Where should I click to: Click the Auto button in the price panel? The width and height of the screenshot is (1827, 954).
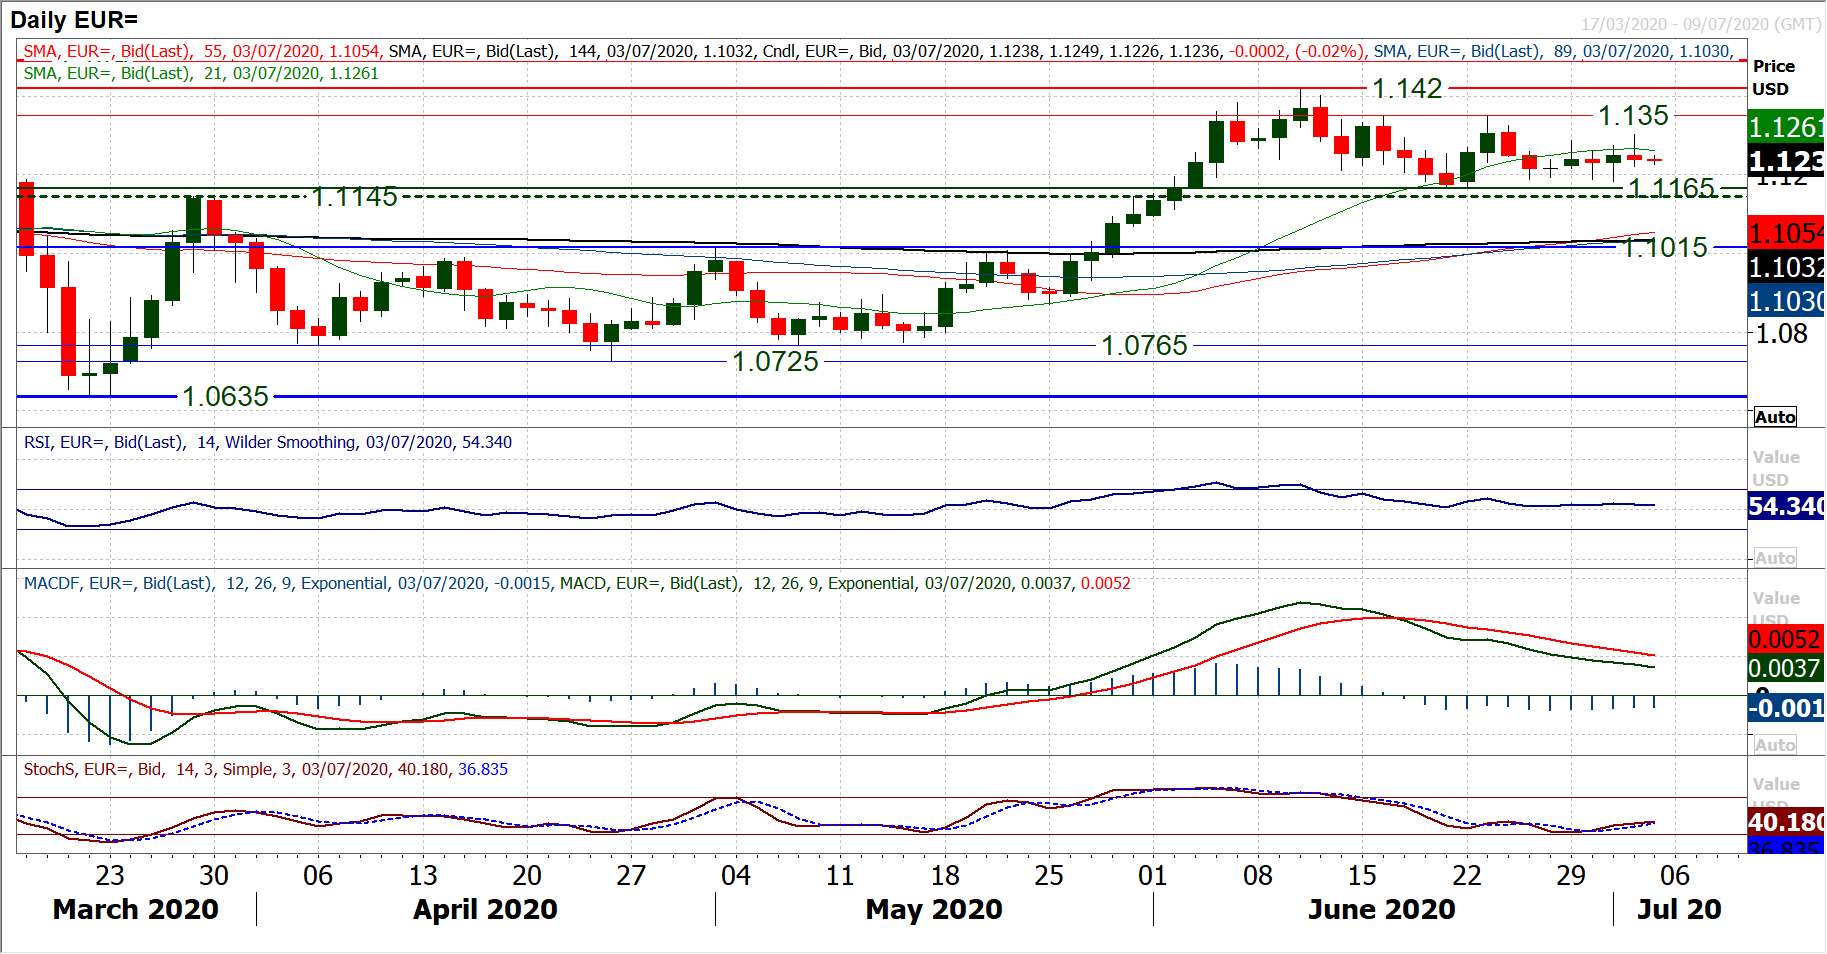tap(1775, 417)
